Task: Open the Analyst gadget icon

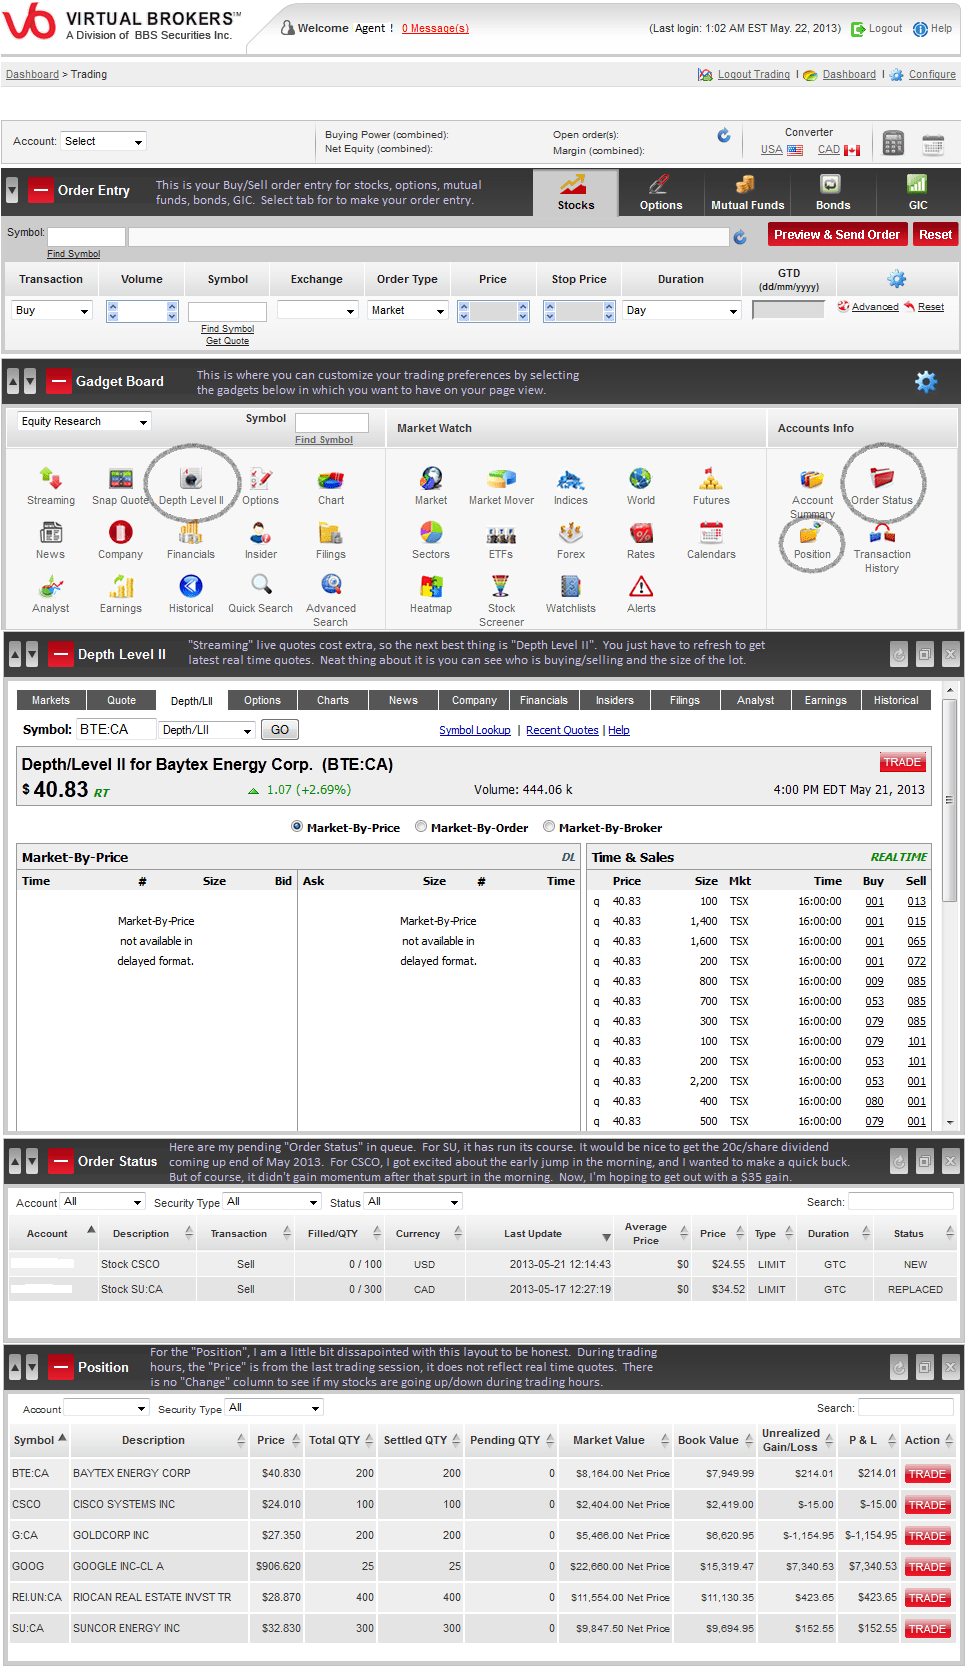Action: point(51,587)
